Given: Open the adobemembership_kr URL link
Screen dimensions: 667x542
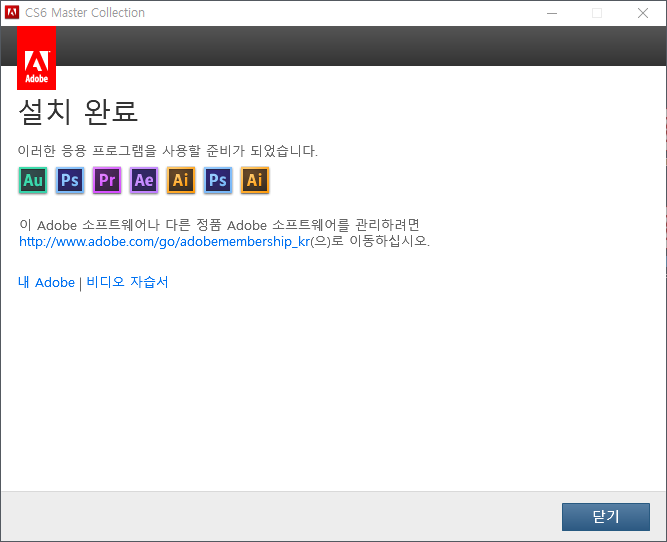Looking at the screenshot, I should (165, 242).
